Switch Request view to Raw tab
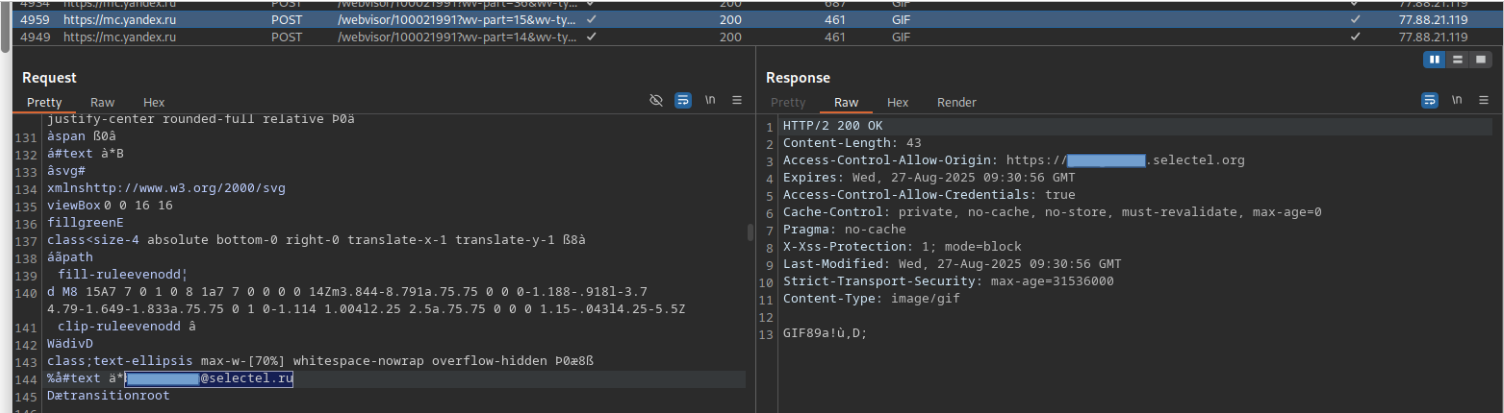The height and width of the screenshot is (413, 1504). tap(102, 102)
